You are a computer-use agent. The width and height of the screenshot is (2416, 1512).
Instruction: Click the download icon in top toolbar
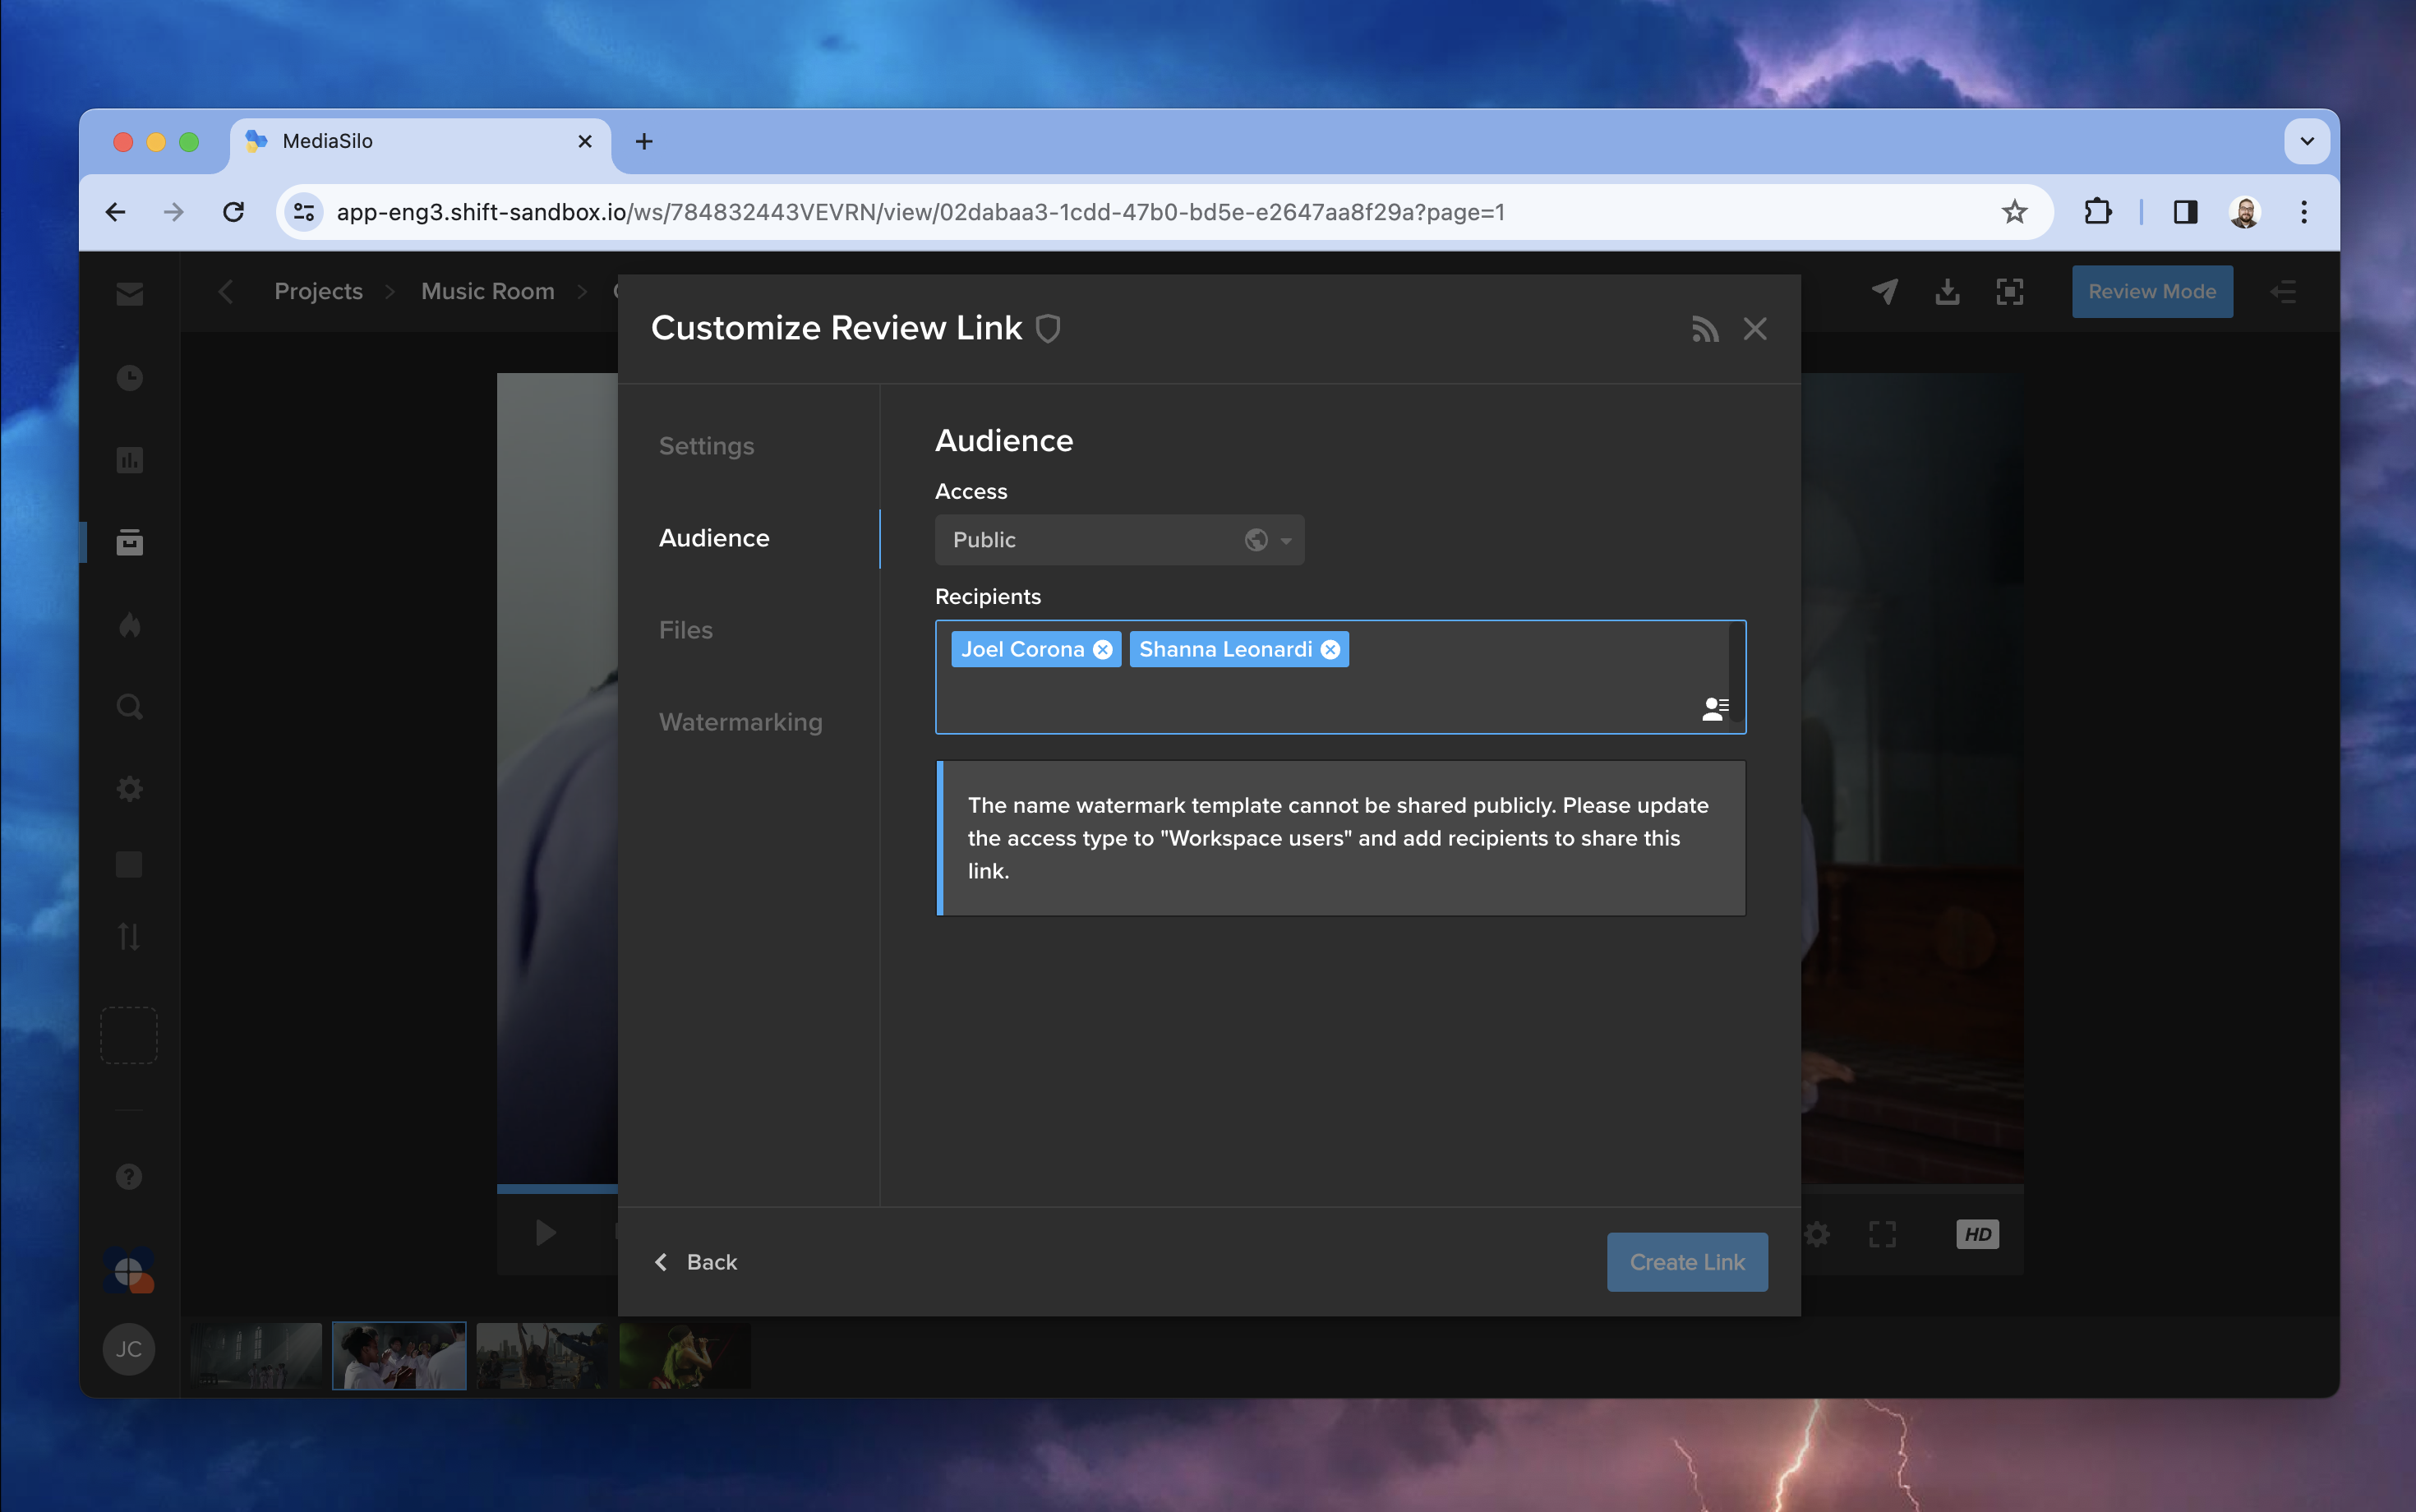click(x=1947, y=291)
